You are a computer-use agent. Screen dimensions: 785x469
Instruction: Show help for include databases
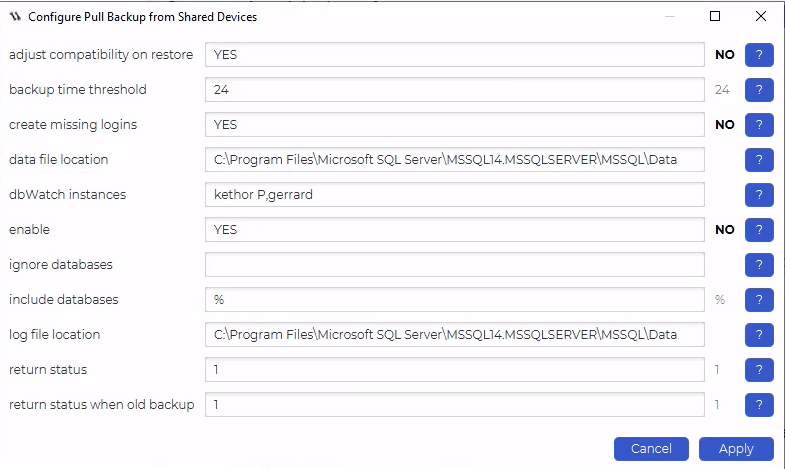(759, 300)
